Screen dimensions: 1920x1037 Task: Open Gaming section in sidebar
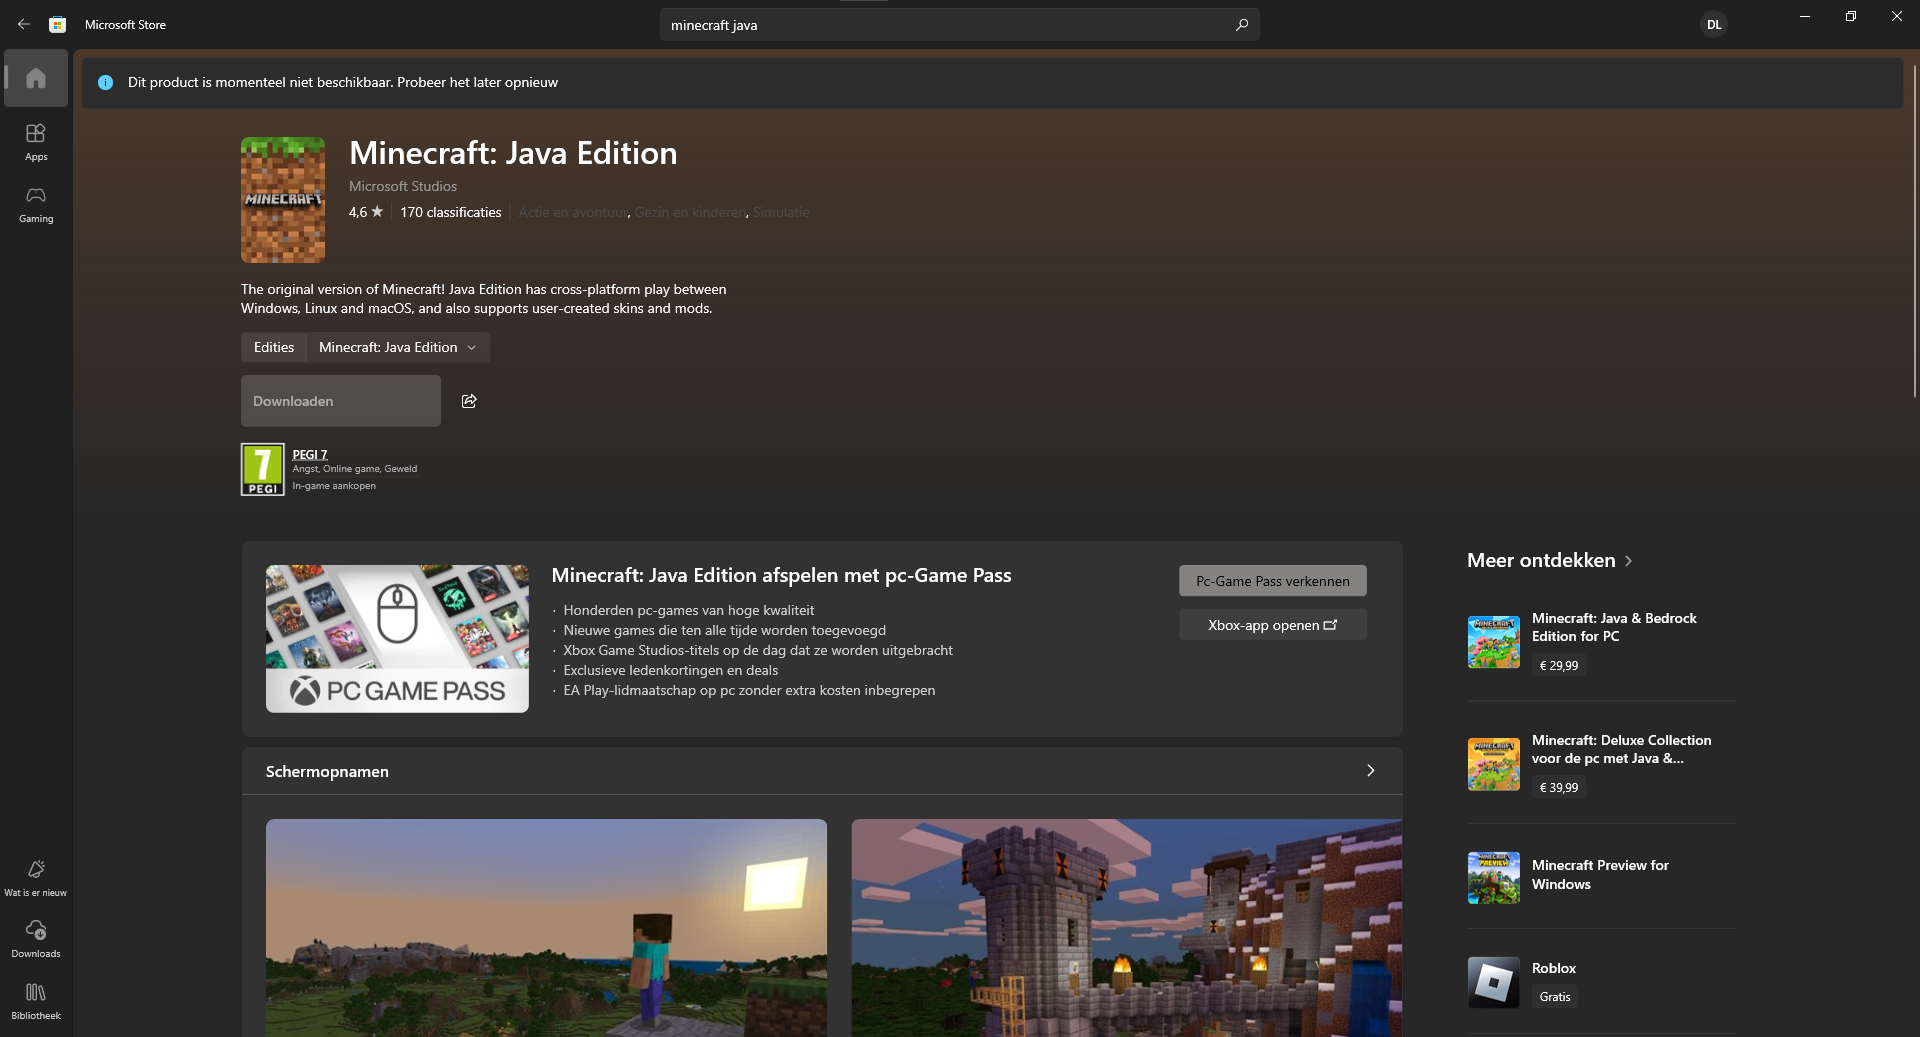[x=36, y=204]
